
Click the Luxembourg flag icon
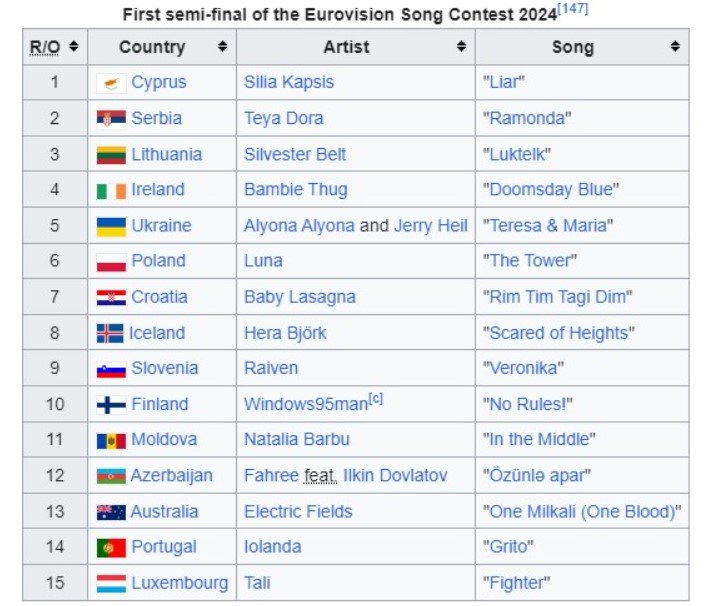[111, 583]
